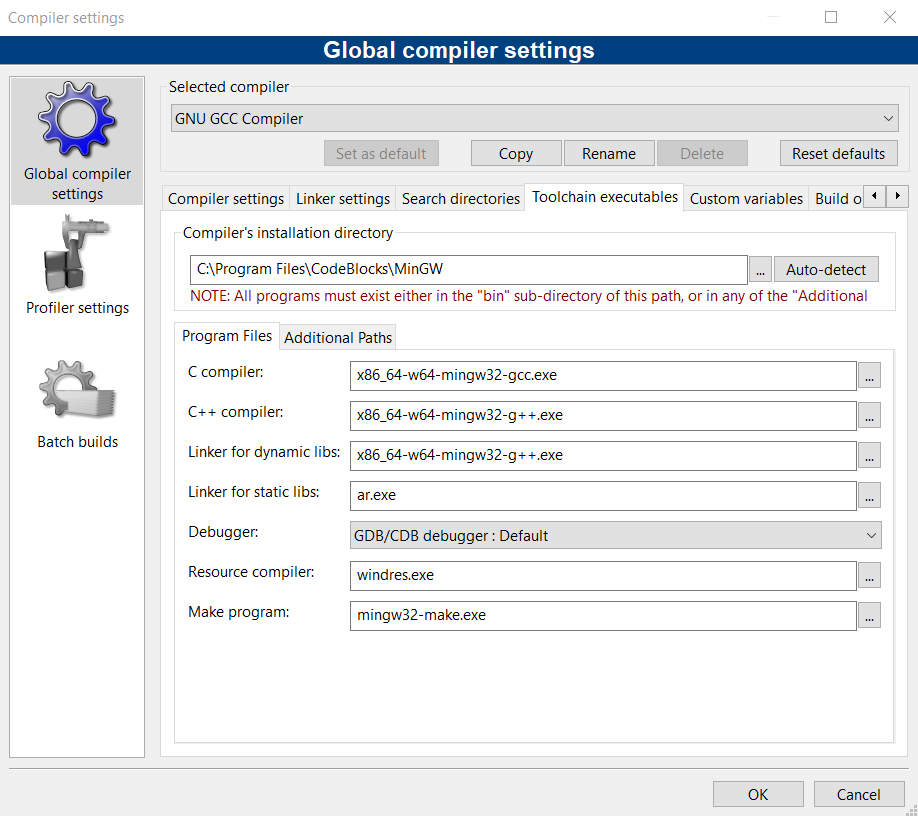
Task: Browse for the Make program executable
Action: (869, 615)
